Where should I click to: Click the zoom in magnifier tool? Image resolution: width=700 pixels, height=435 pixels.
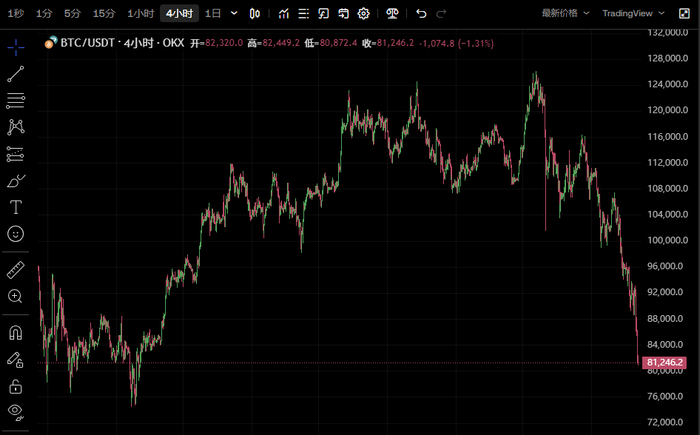click(16, 296)
